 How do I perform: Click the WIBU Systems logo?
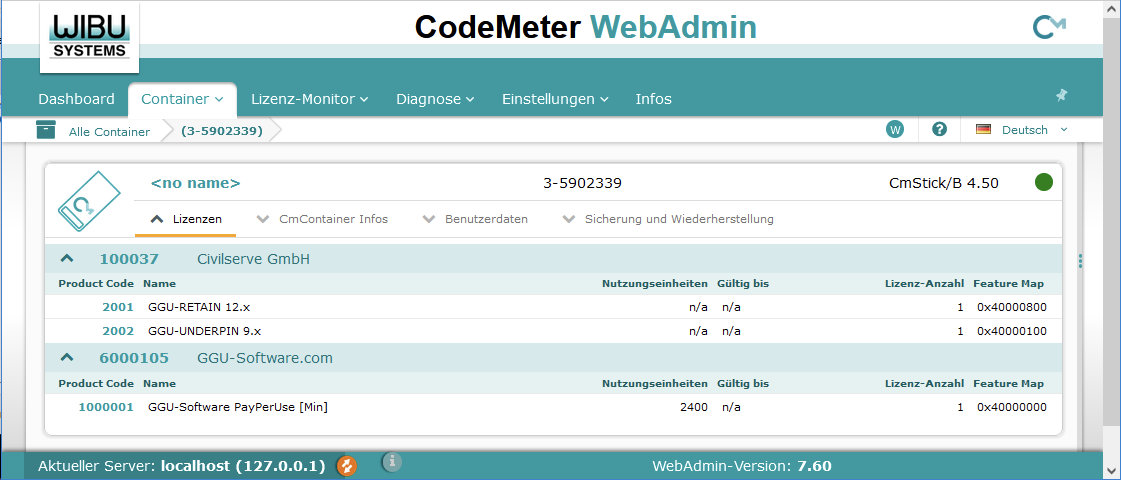(x=89, y=36)
